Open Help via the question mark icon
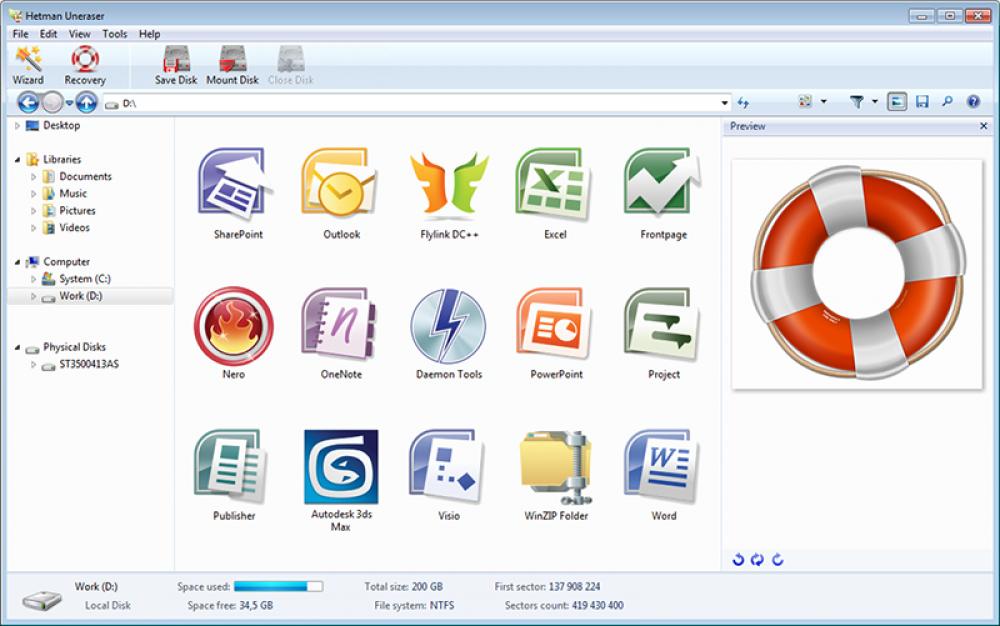The image size is (1000, 626). click(x=971, y=101)
